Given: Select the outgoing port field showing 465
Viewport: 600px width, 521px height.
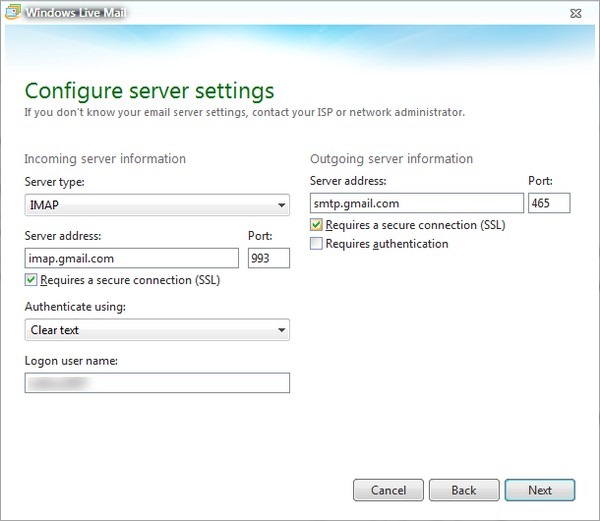Looking at the screenshot, I should (548, 203).
